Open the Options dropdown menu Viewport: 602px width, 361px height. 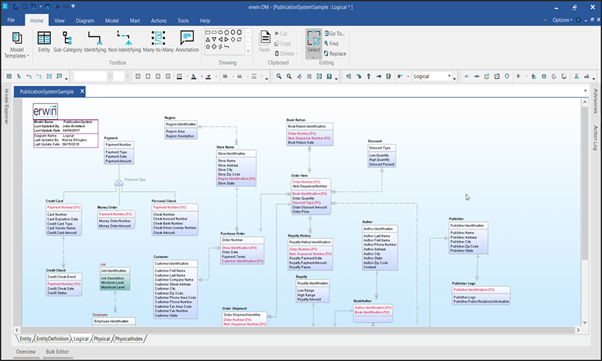coord(562,20)
